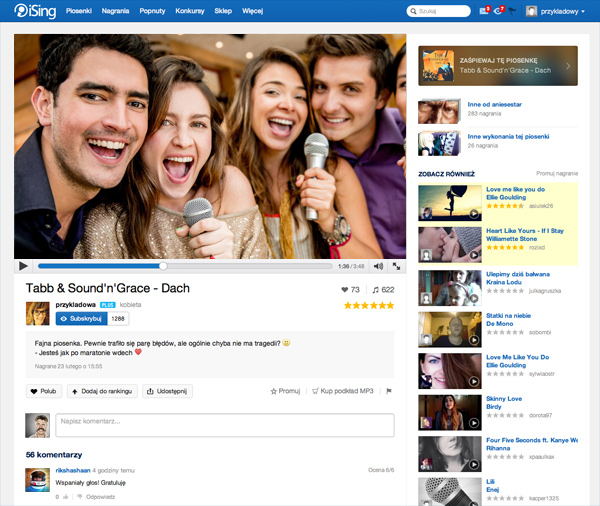Expand the Więcej menu

click(252, 11)
